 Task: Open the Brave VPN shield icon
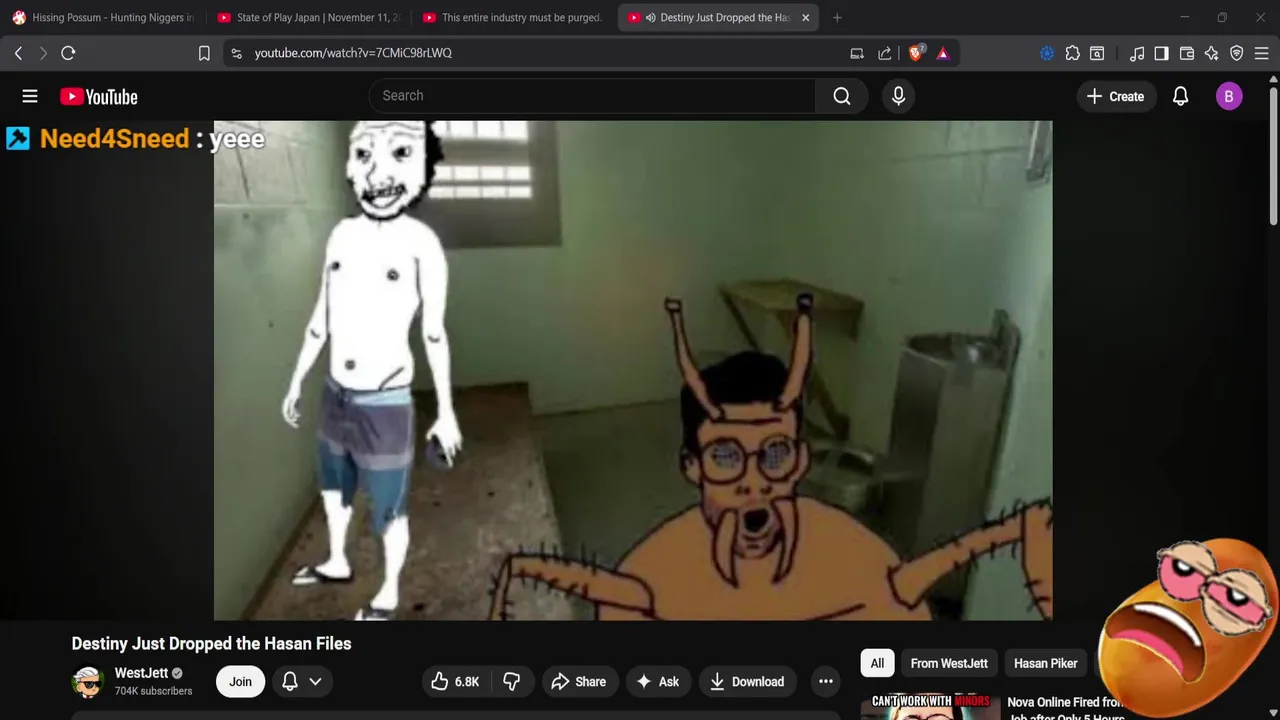(1237, 53)
